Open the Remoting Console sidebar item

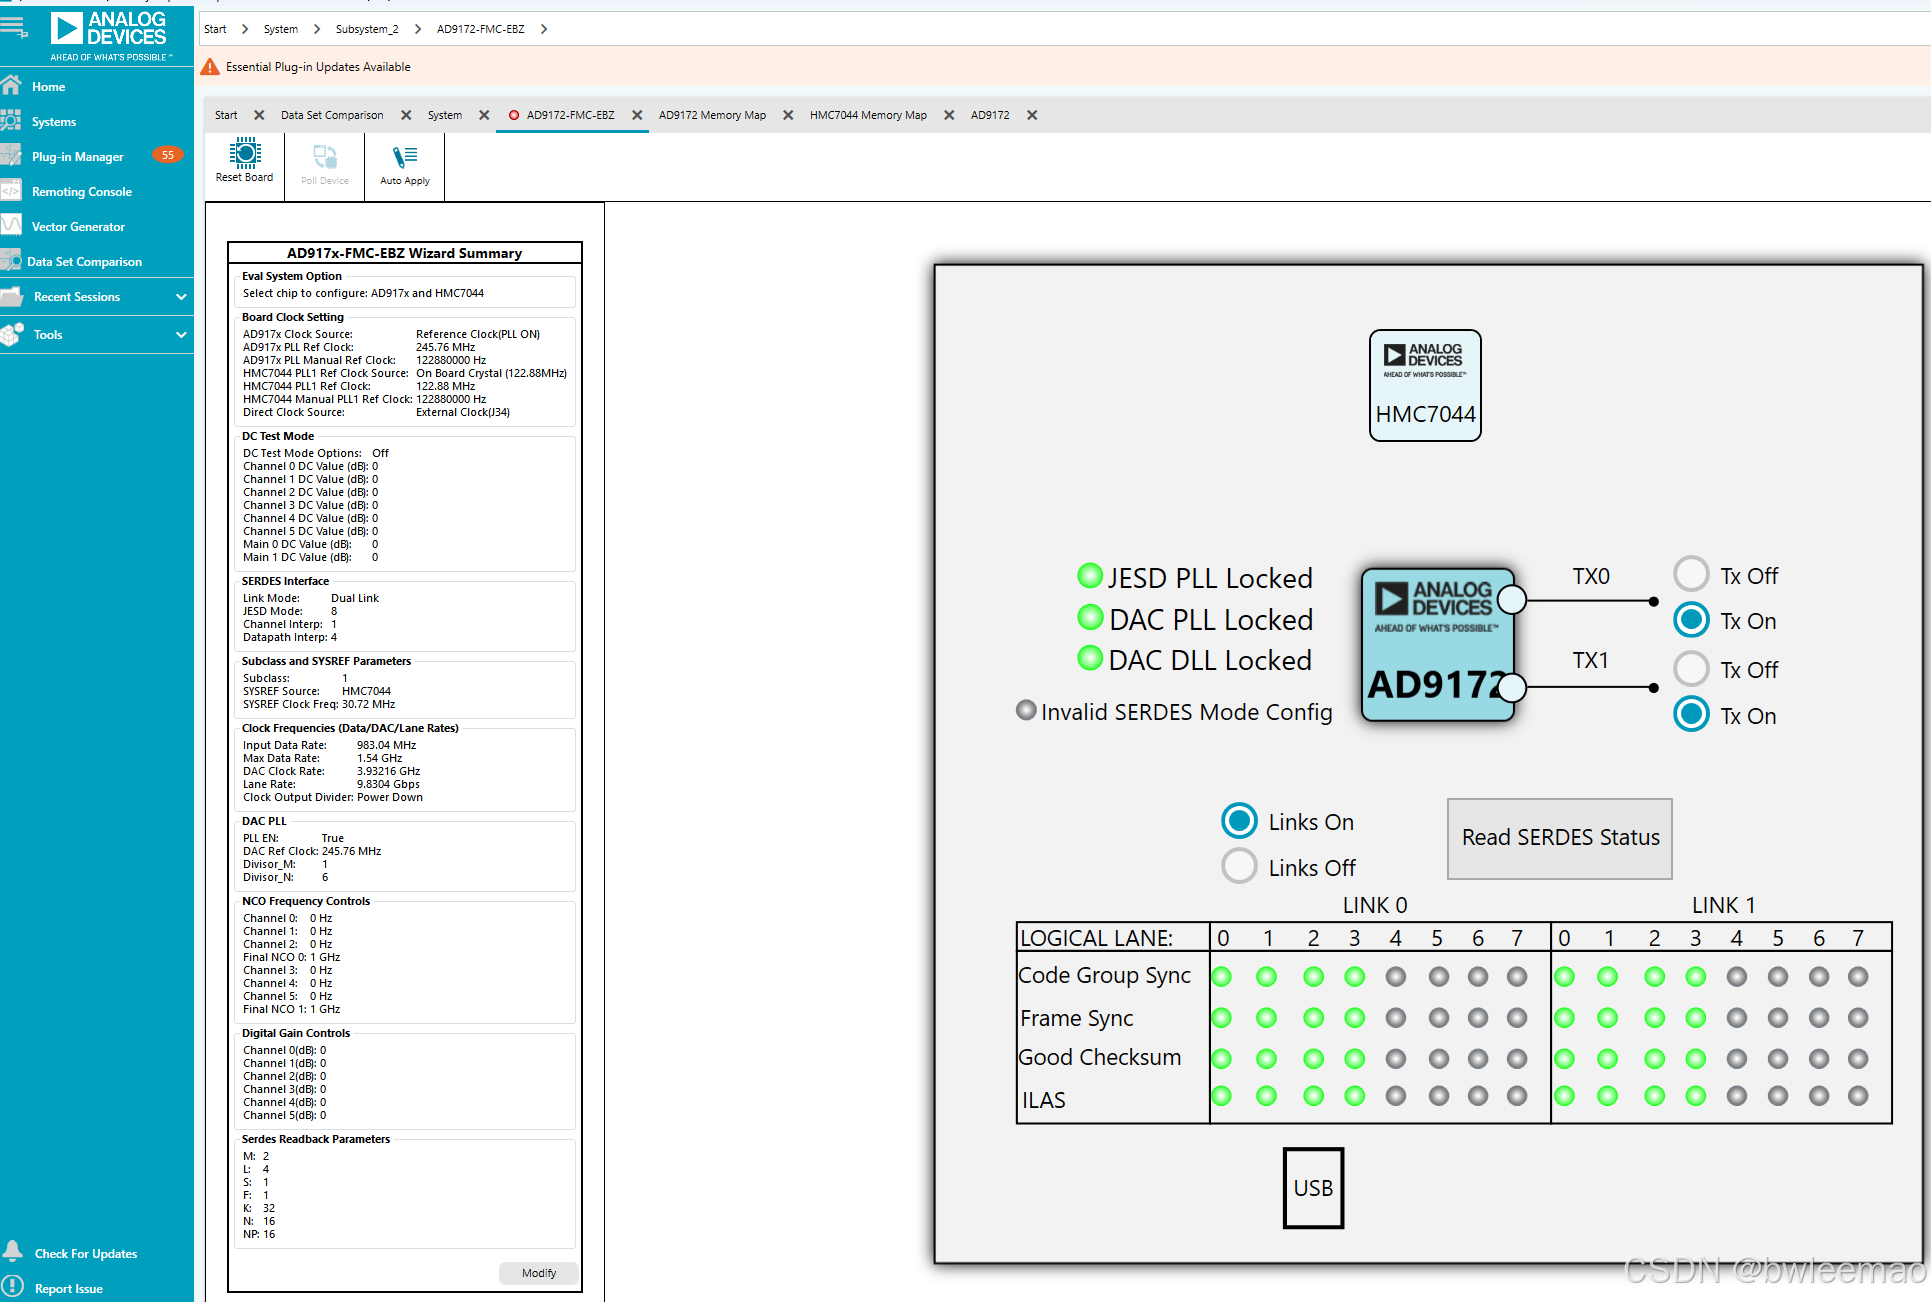pyautogui.click(x=81, y=192)
